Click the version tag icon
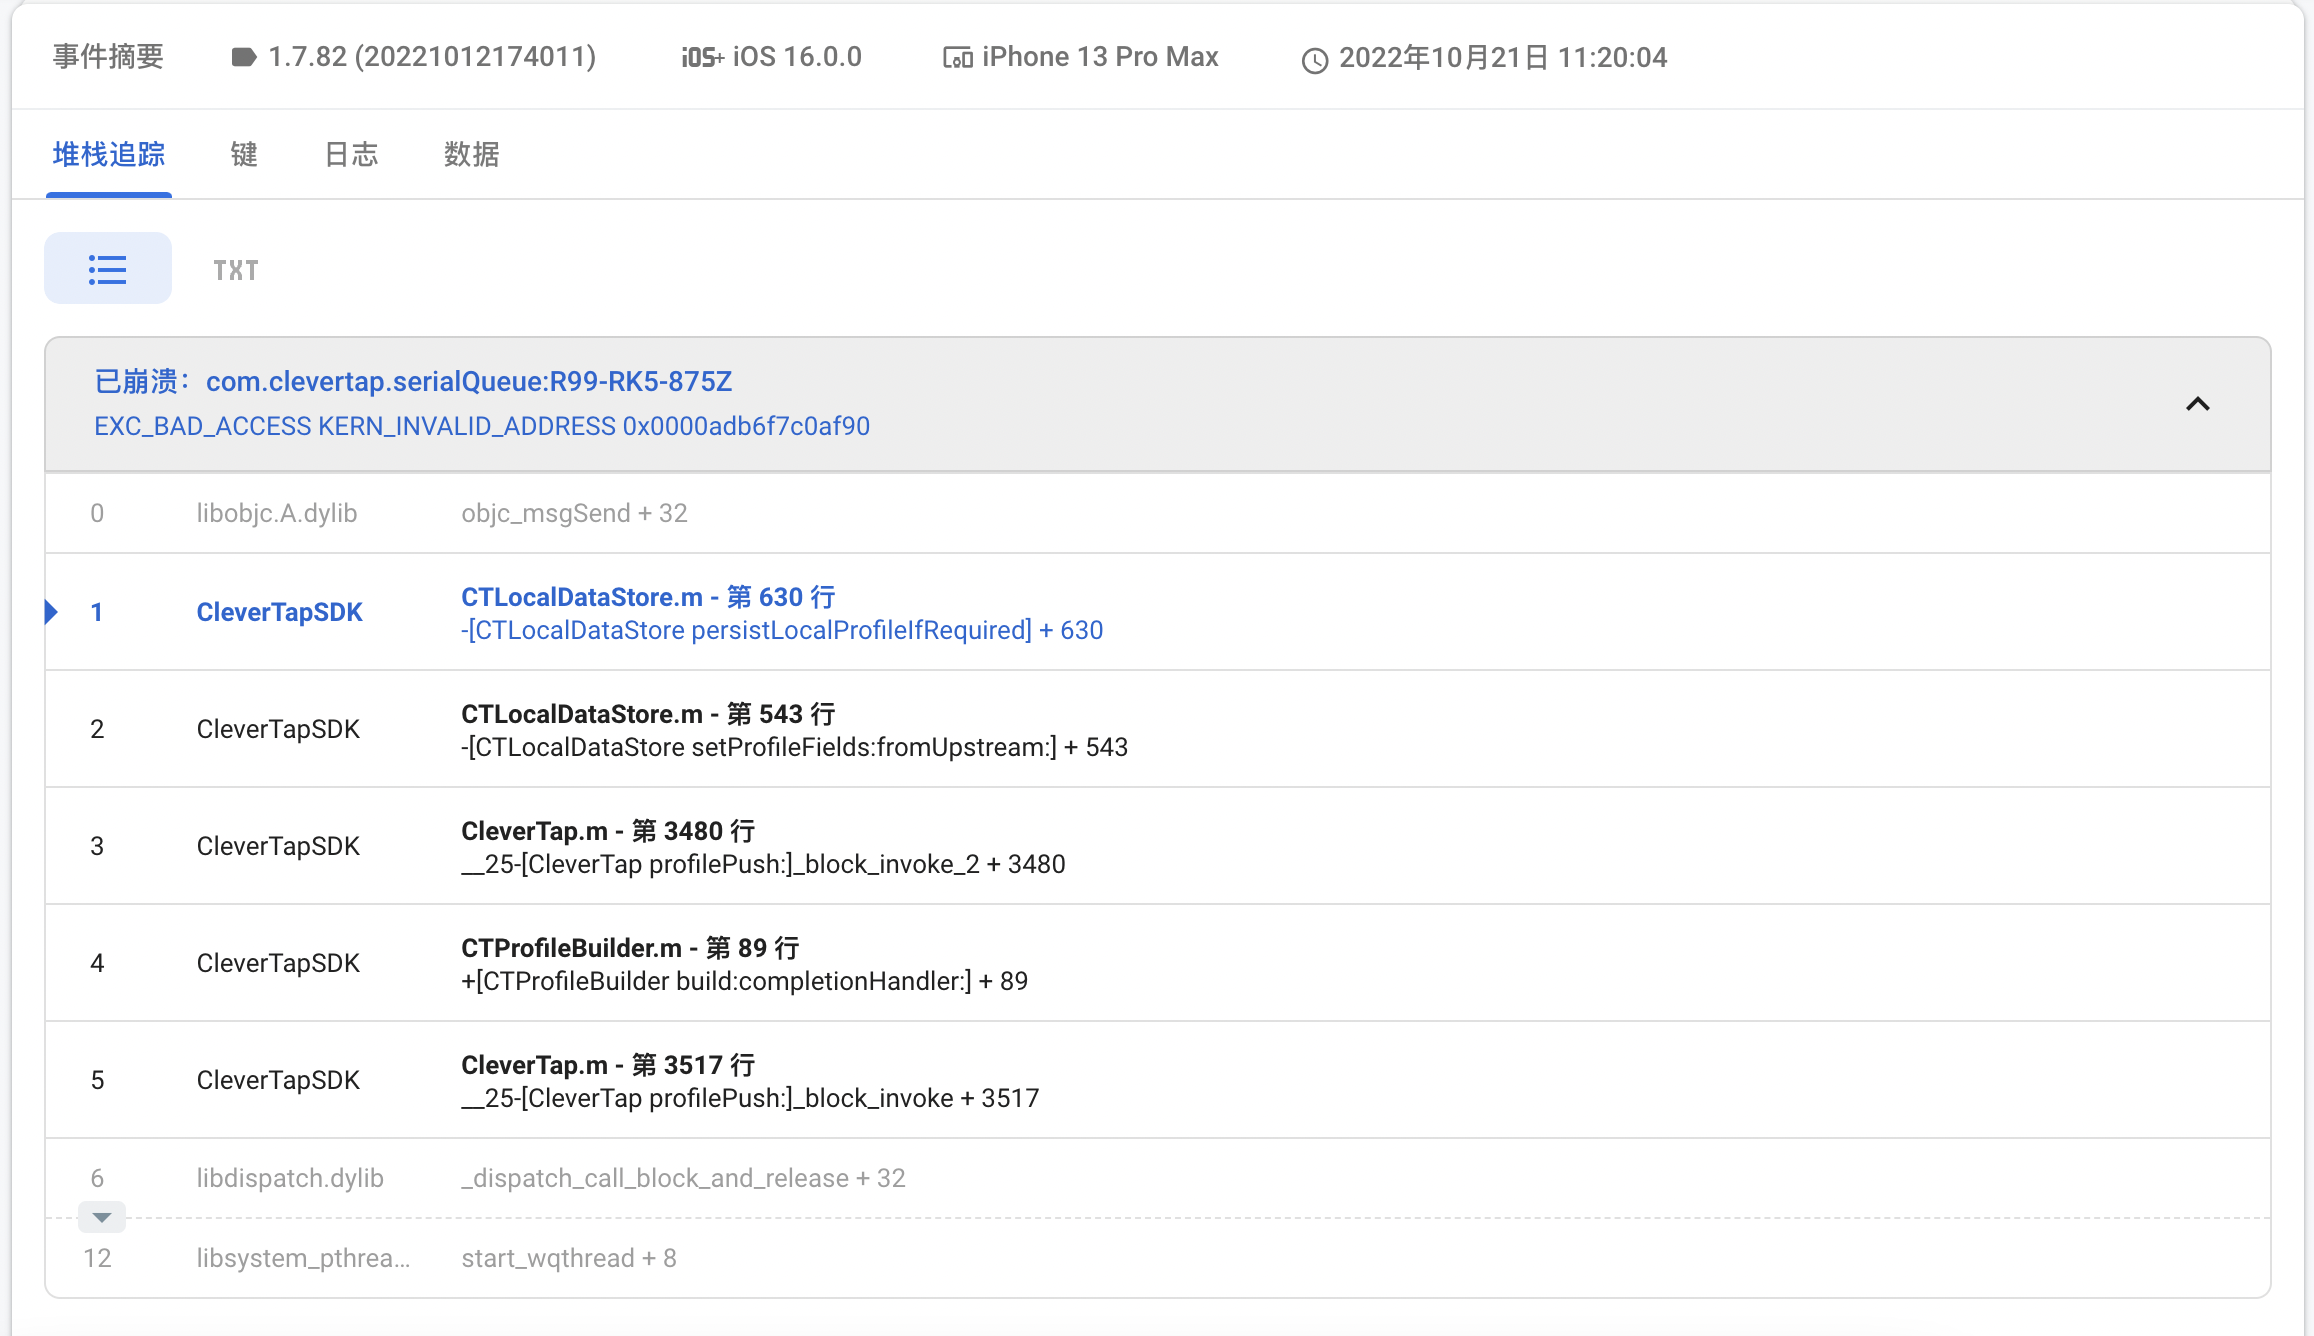The height and width of the screenshot is (1336, 2314). coord(243,57)
